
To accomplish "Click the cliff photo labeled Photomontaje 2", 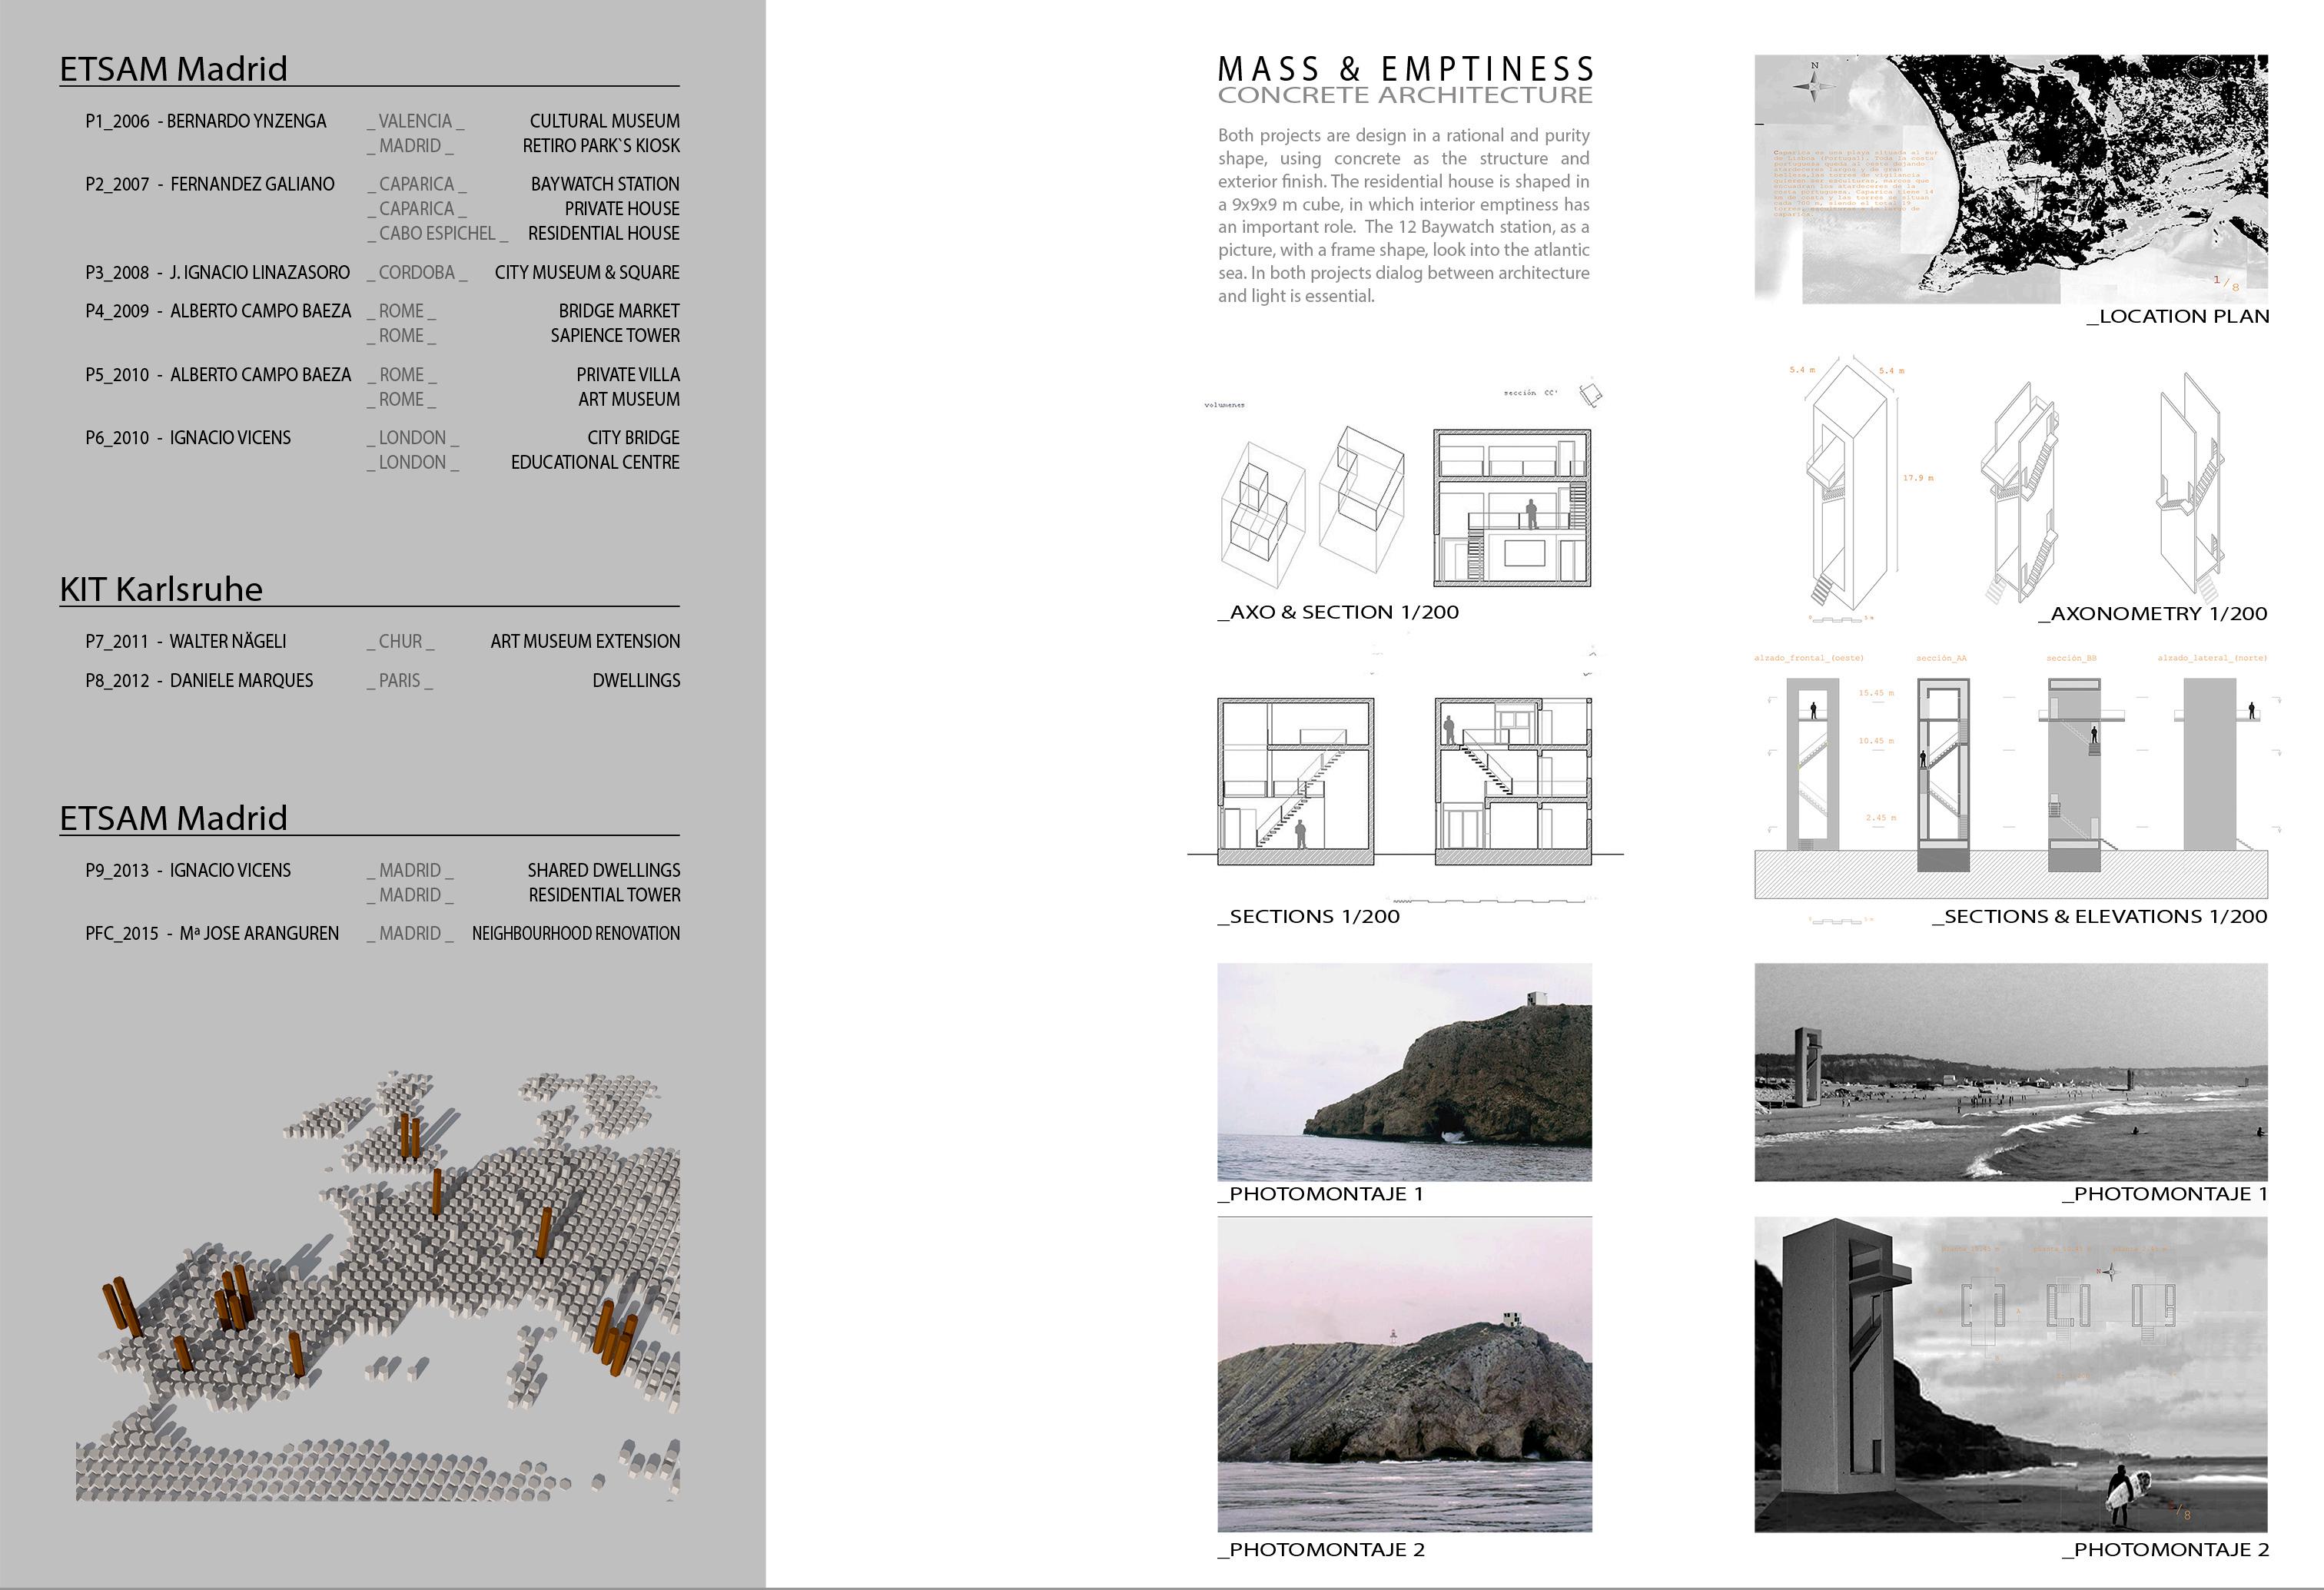I will (x=1404, y=1374).
